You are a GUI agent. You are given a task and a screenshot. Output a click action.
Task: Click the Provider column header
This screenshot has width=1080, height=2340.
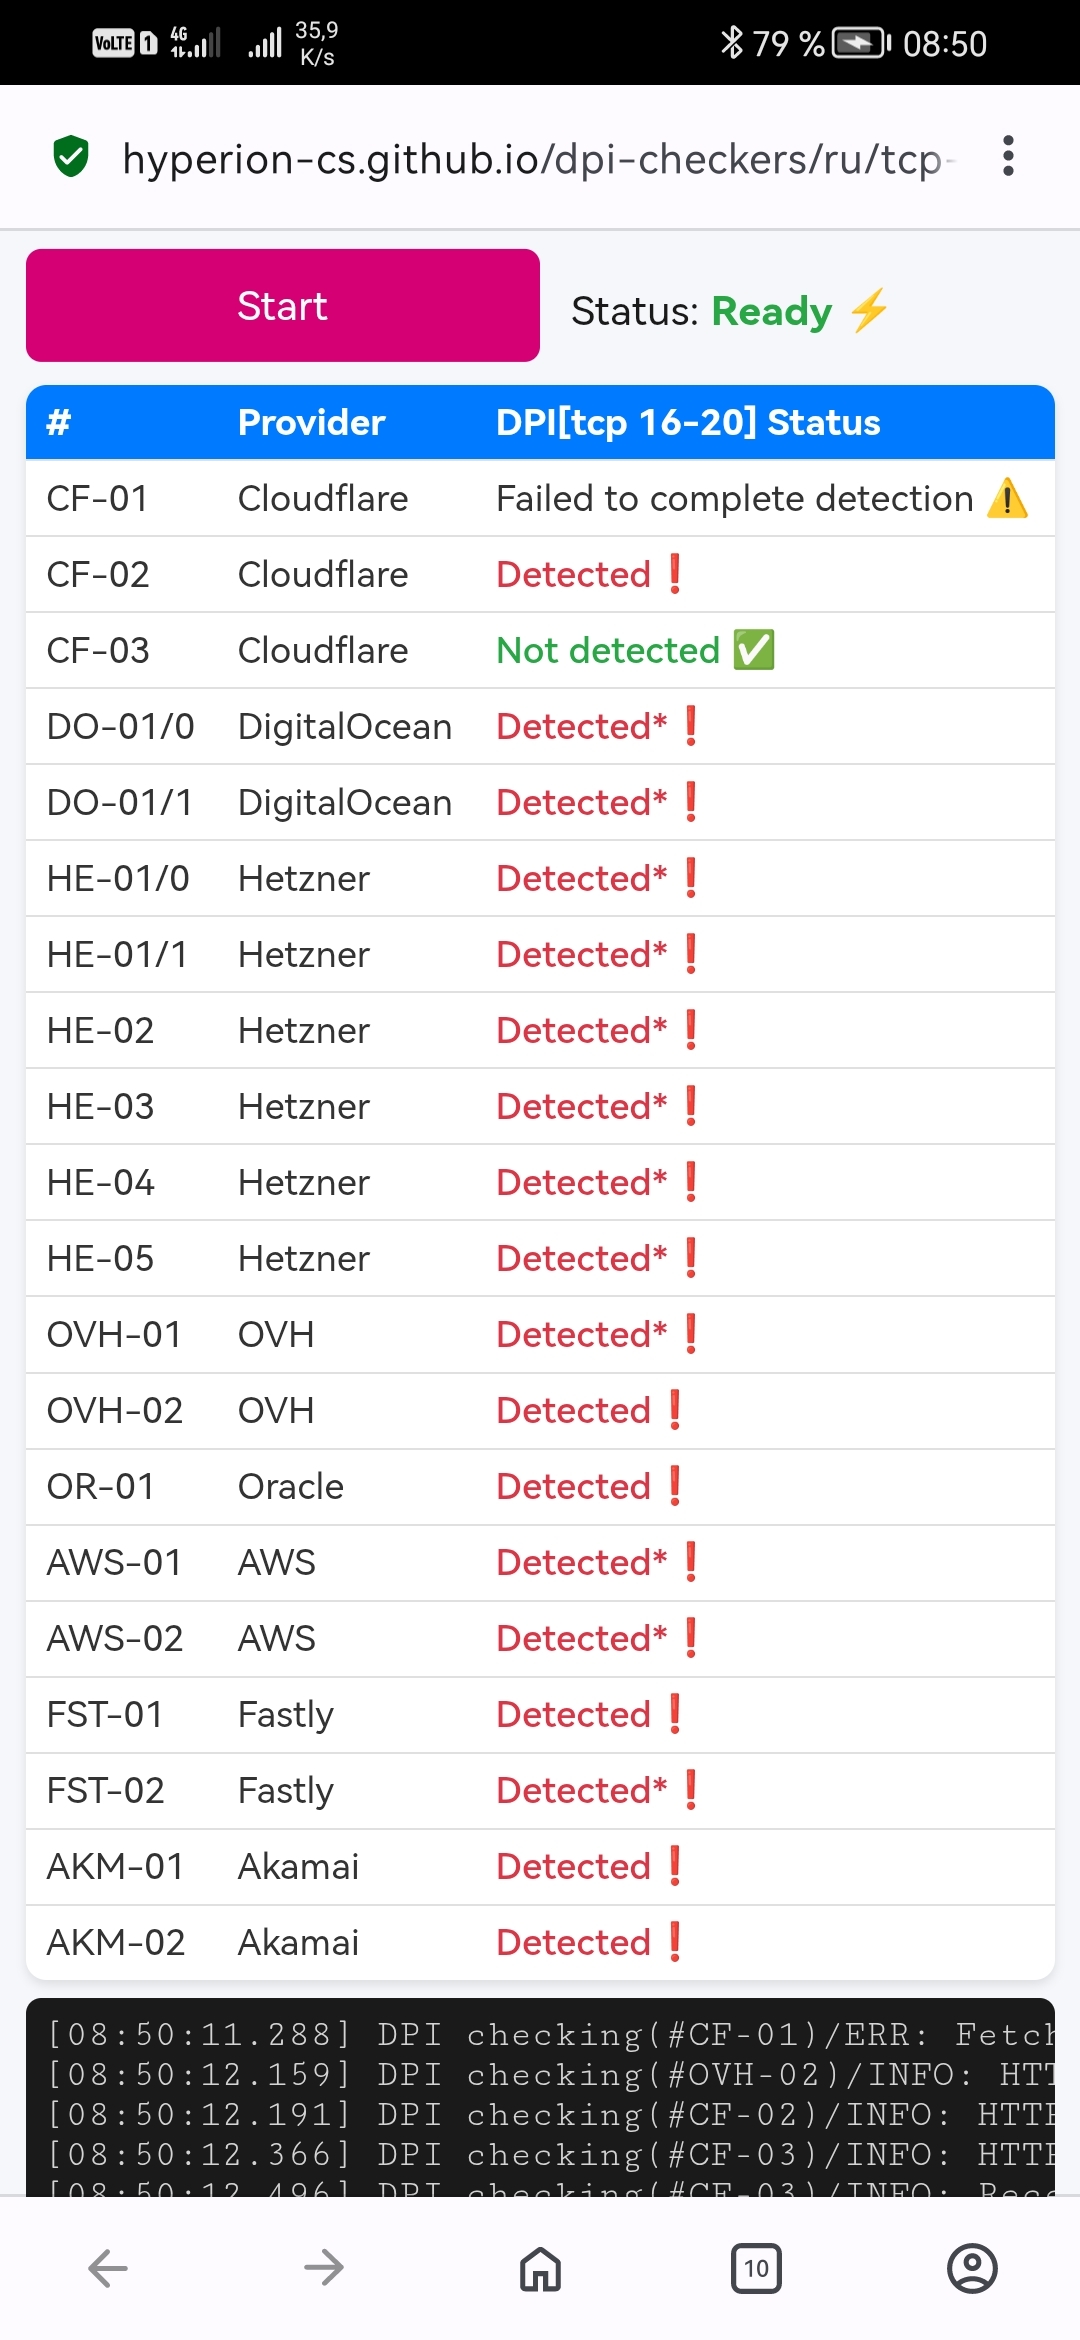[x=311, y=422]
